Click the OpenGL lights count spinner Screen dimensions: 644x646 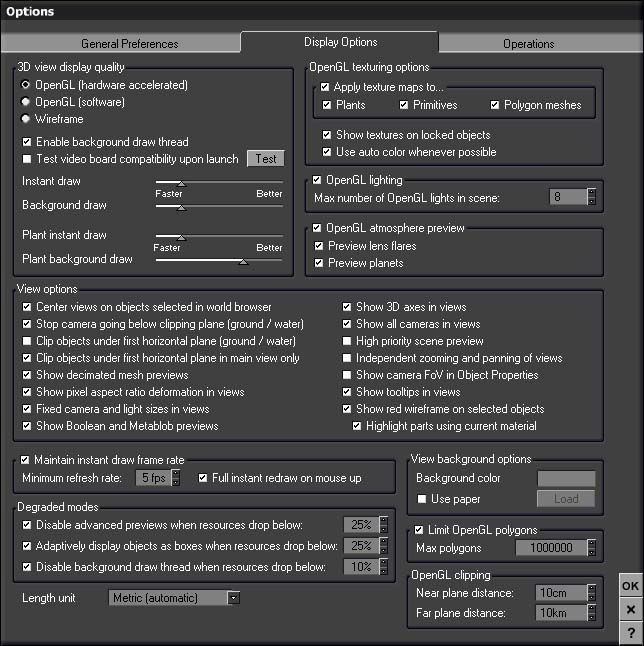point(591,197)
